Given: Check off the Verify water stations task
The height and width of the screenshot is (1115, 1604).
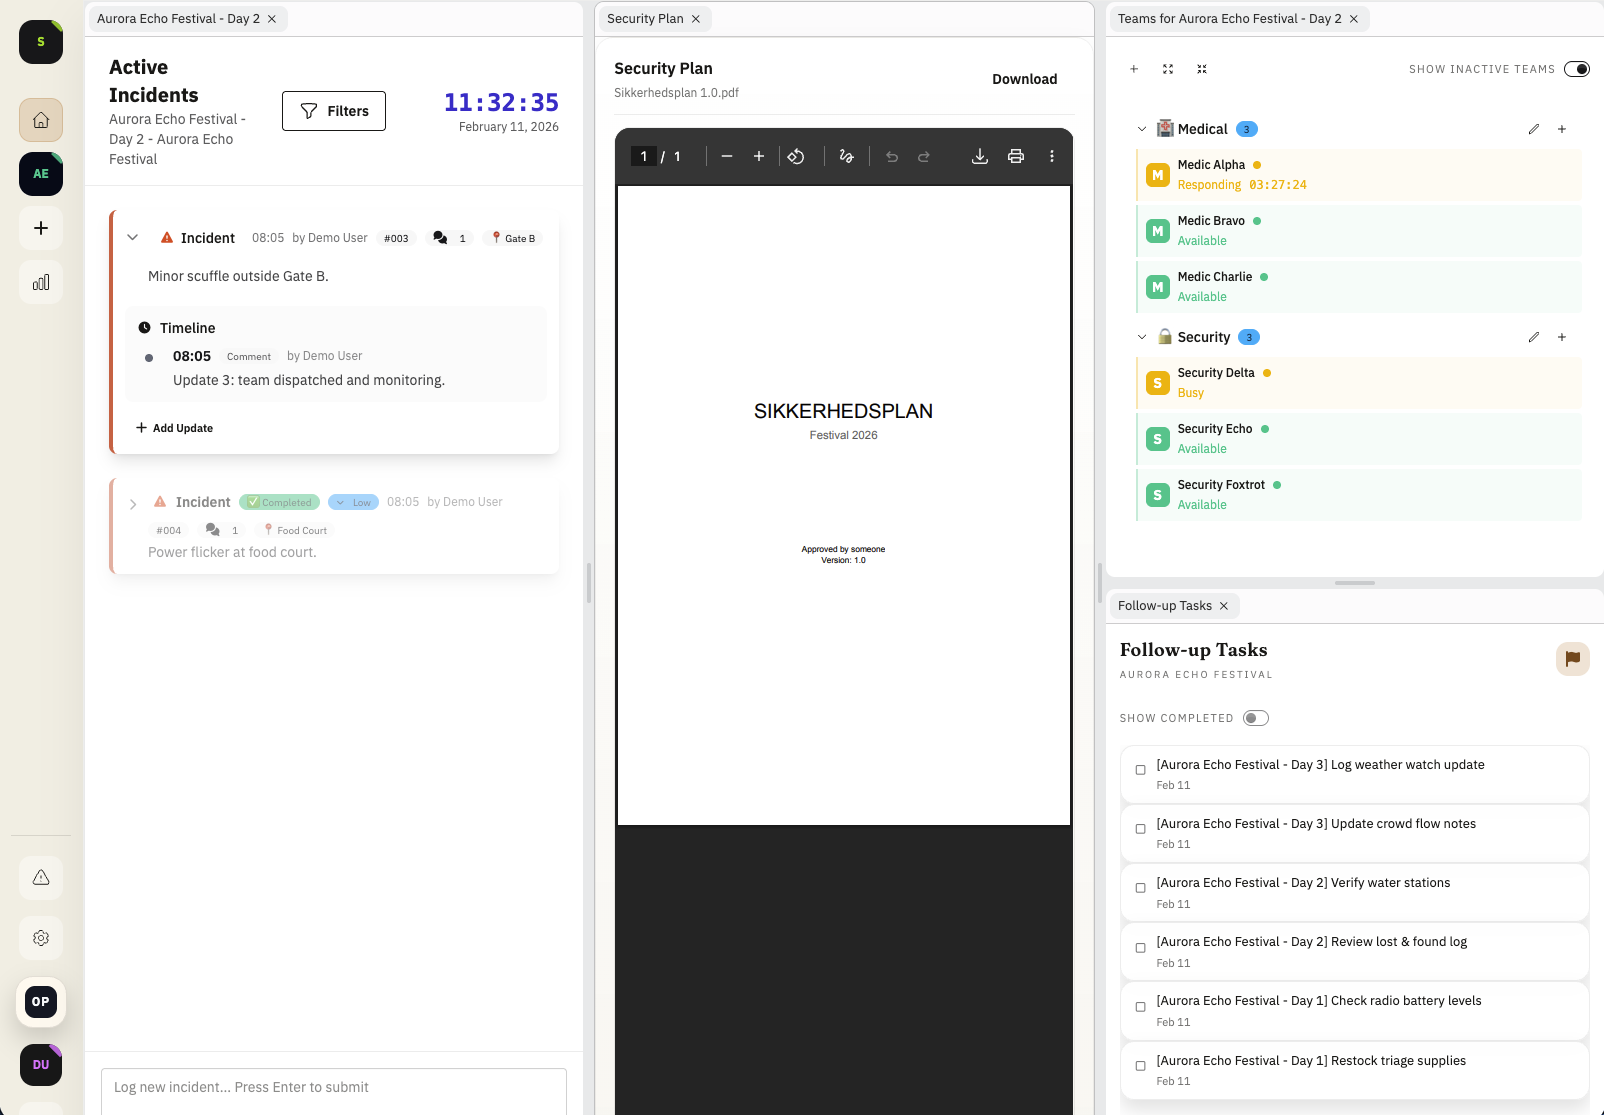Looking at the screenshot, I should pyautogui.click(x=1140, y=887).
